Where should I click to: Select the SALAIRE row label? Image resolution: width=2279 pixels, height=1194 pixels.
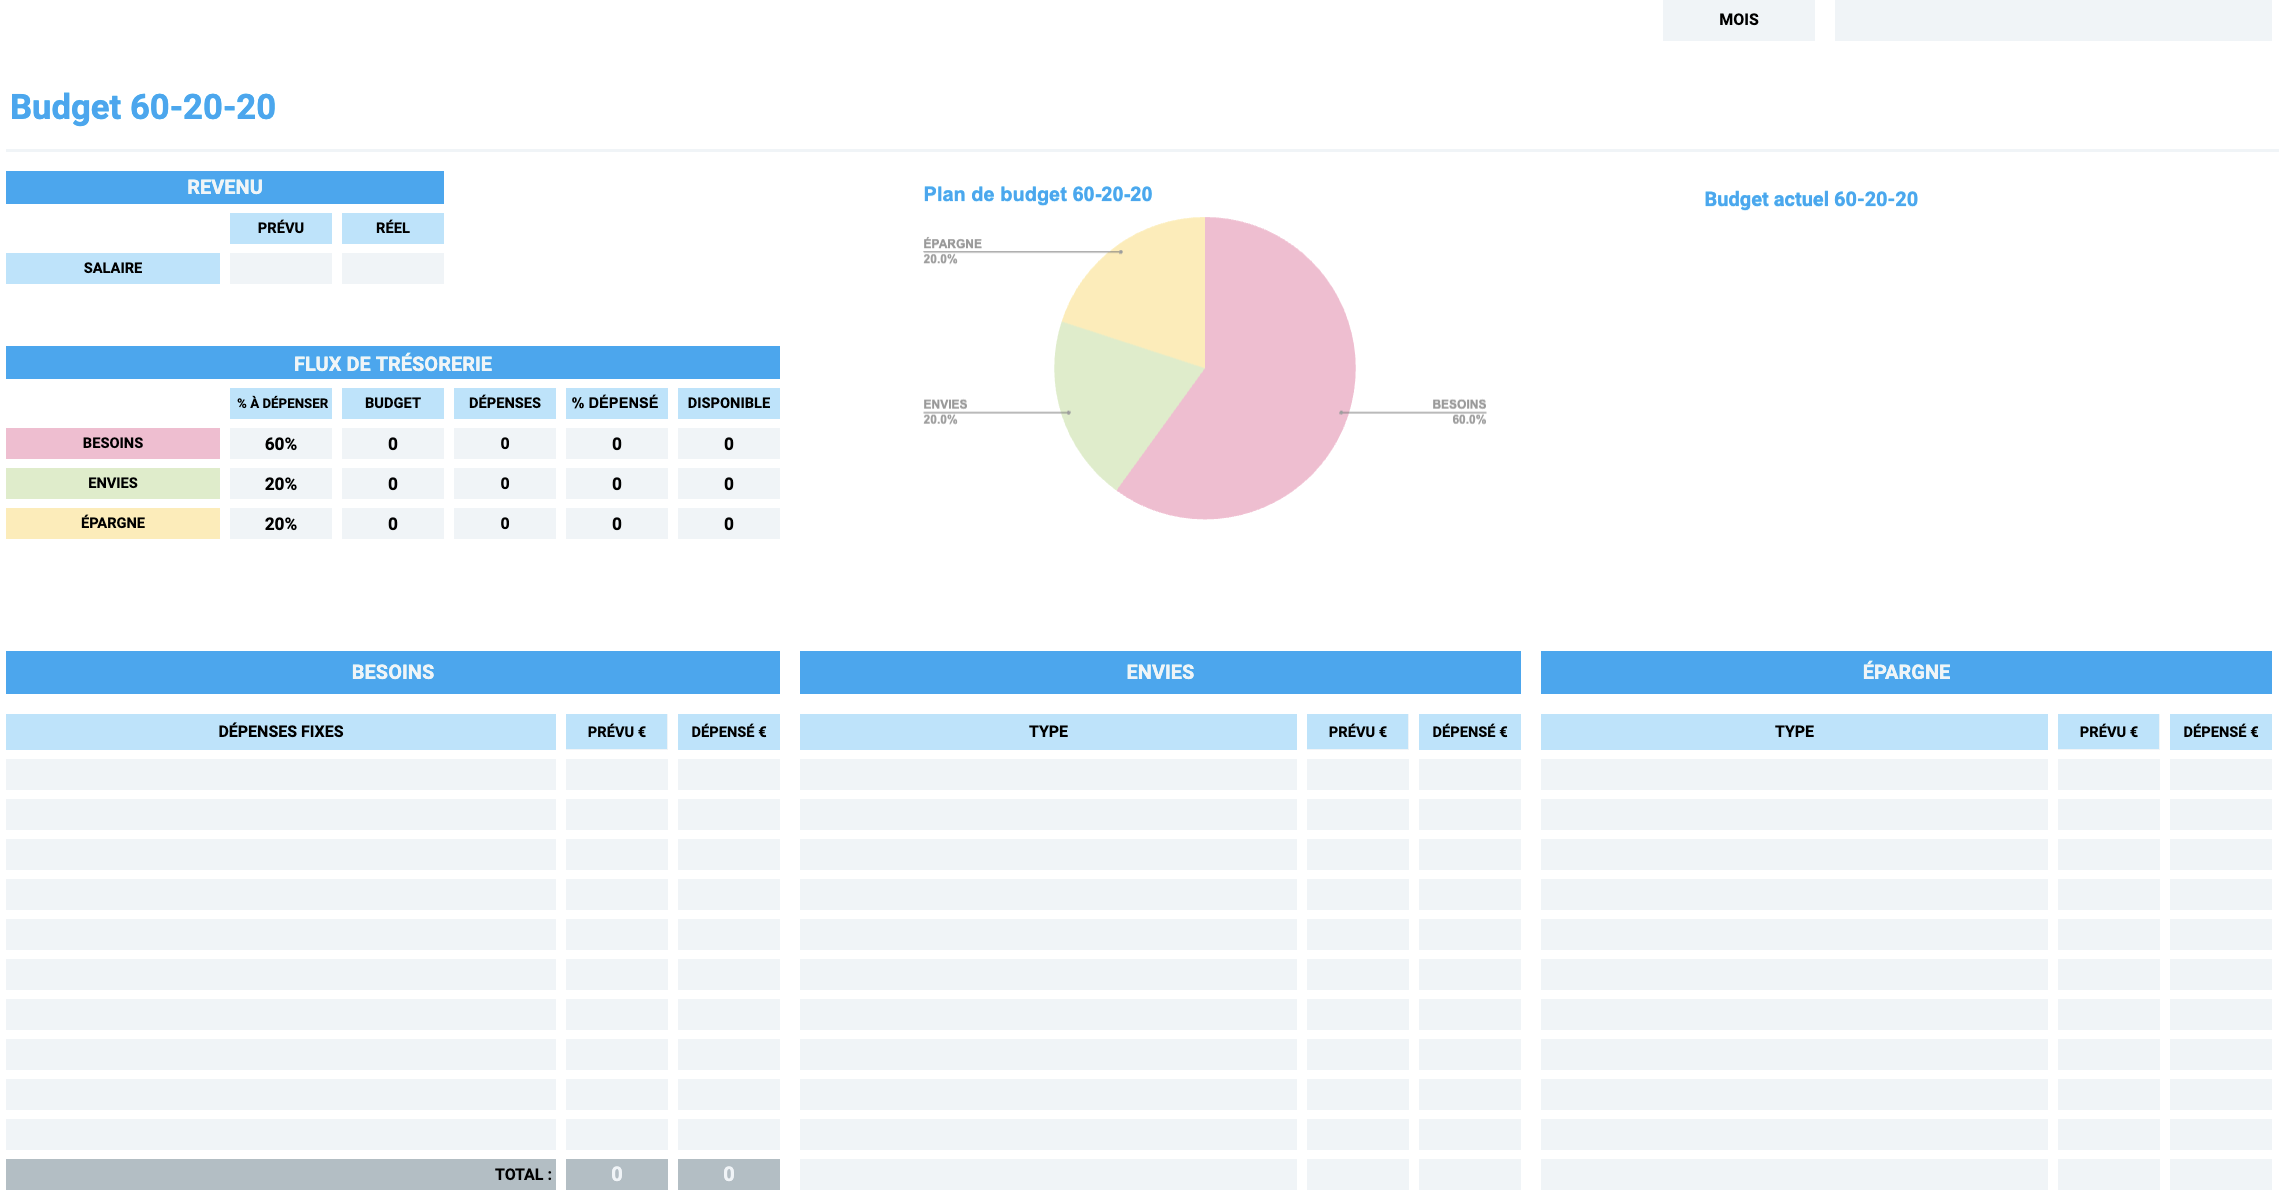(x=113, y=268)
